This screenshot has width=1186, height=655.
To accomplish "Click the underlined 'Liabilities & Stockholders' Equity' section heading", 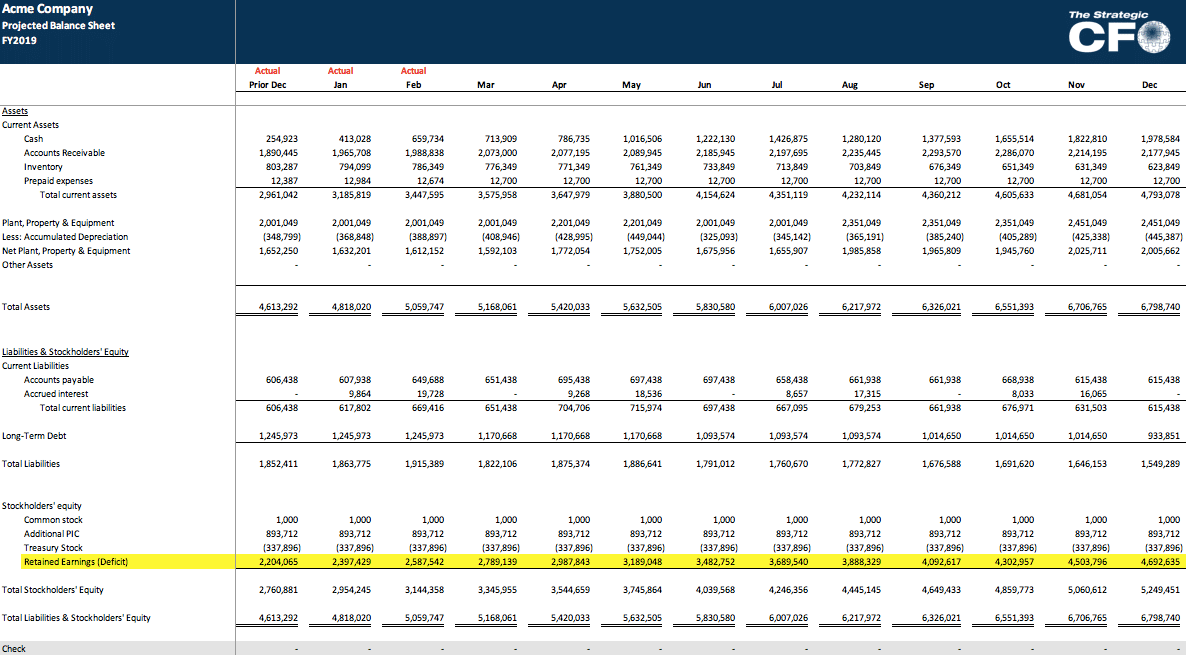I will coord(65,352).
